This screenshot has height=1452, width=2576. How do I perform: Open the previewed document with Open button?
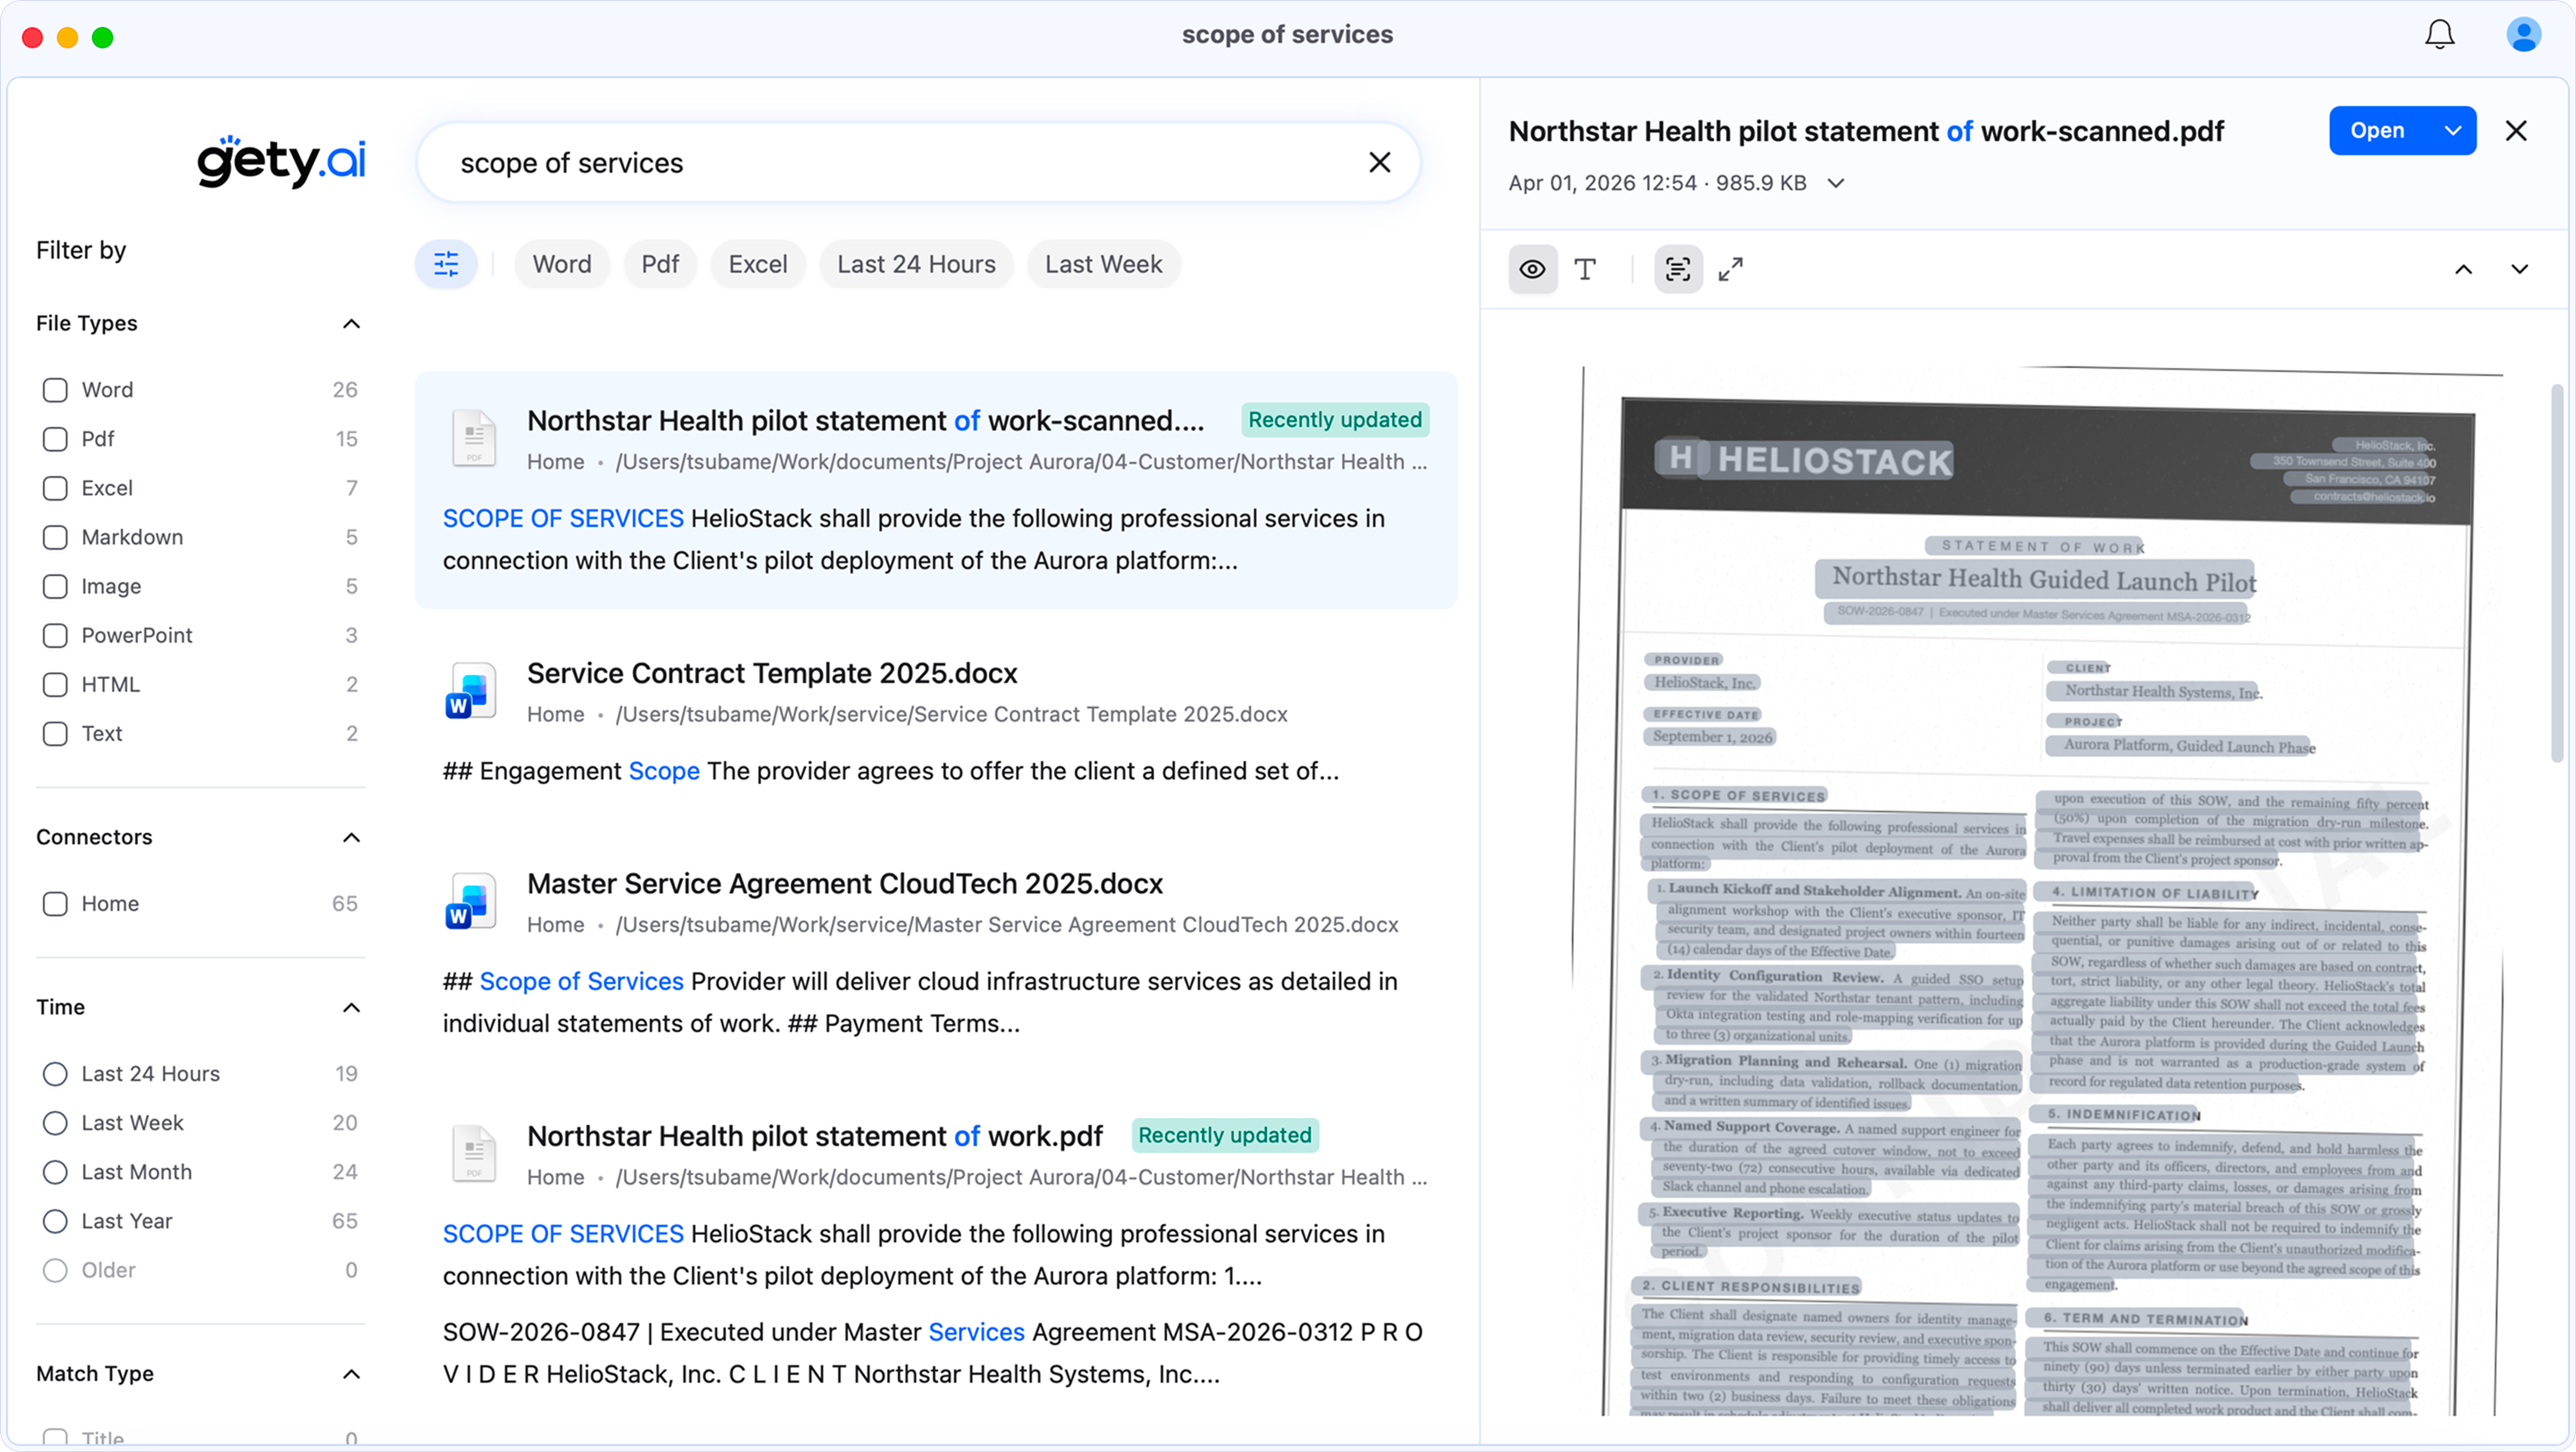tap(2378, 131)
